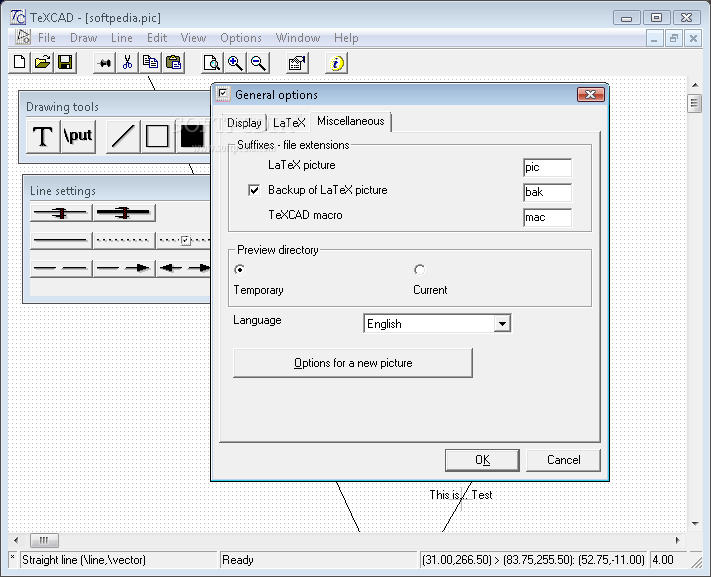Viewport: 711px width, 577px height.
Task: Click the yellow info icon
Action: pyautogui.click(x=336, y=63)
